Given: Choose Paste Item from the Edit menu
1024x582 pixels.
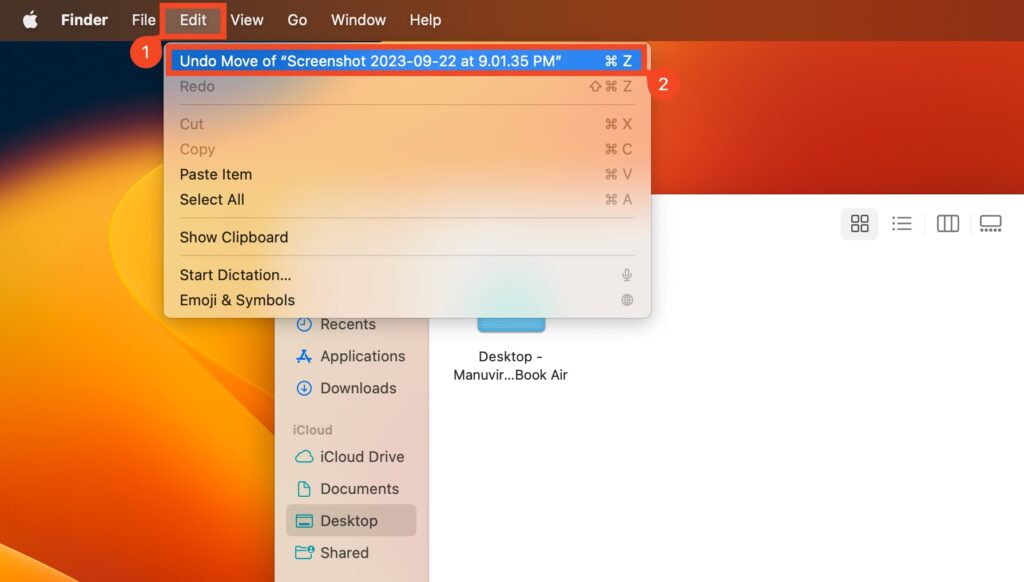Looking at the screenshot, I should [x=215, y=174].
